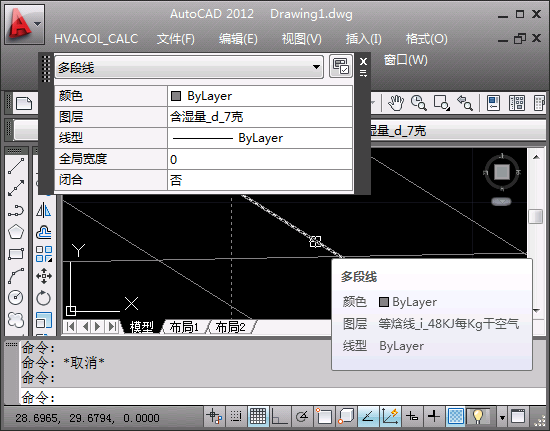Viewport: 550px width, 431px height.
Task: Open the Properties palette icon
Action: click(x=493, y=103)
